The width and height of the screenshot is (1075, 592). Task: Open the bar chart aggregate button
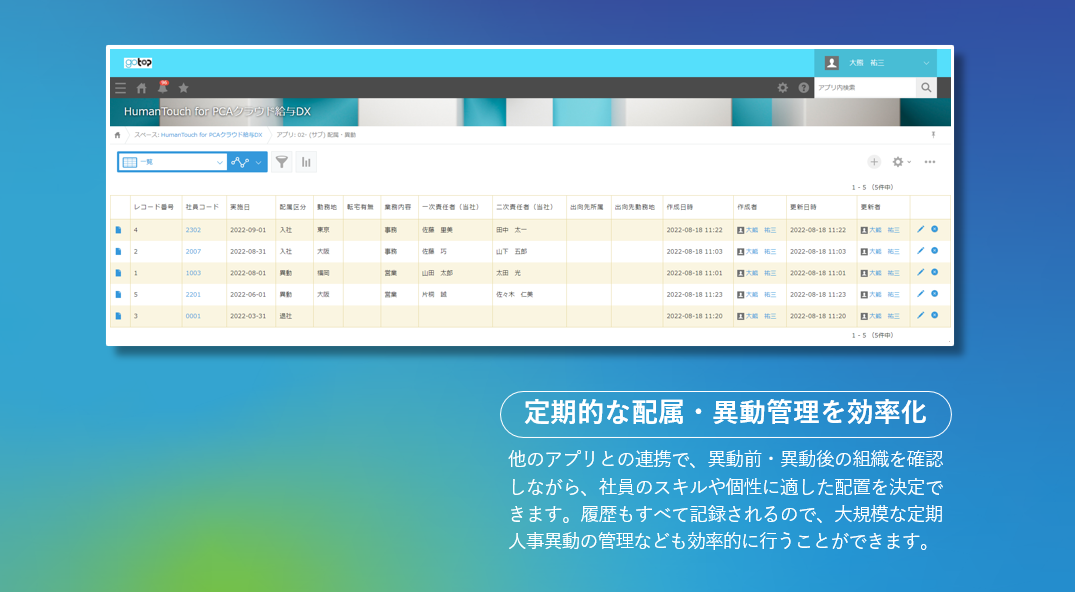pyautogui.click(x=306, y=162)
